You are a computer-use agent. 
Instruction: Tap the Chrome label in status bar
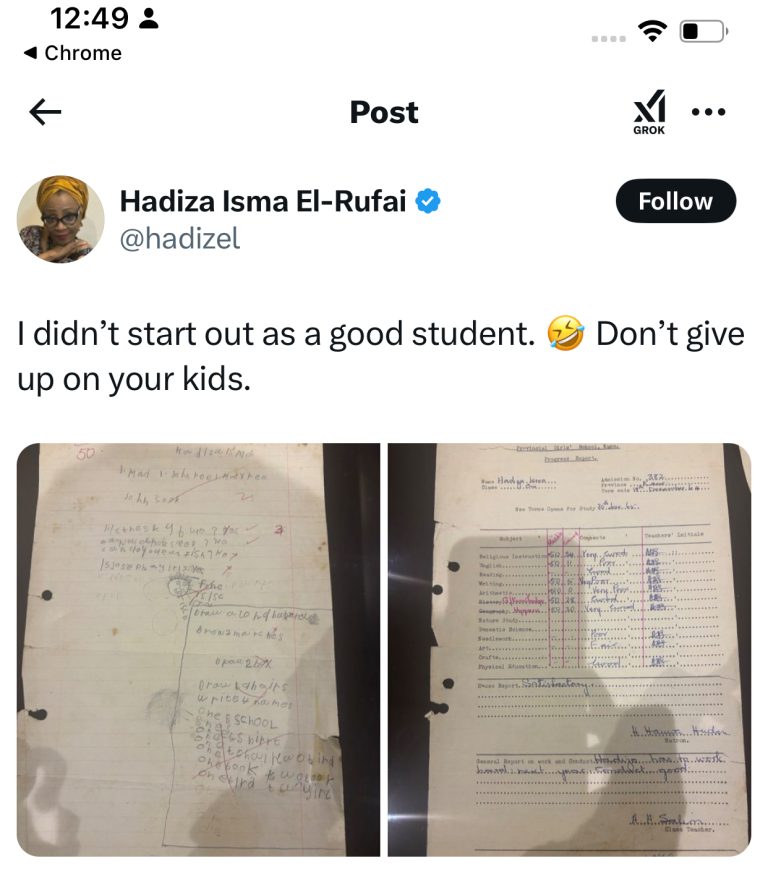coord(83,53)
